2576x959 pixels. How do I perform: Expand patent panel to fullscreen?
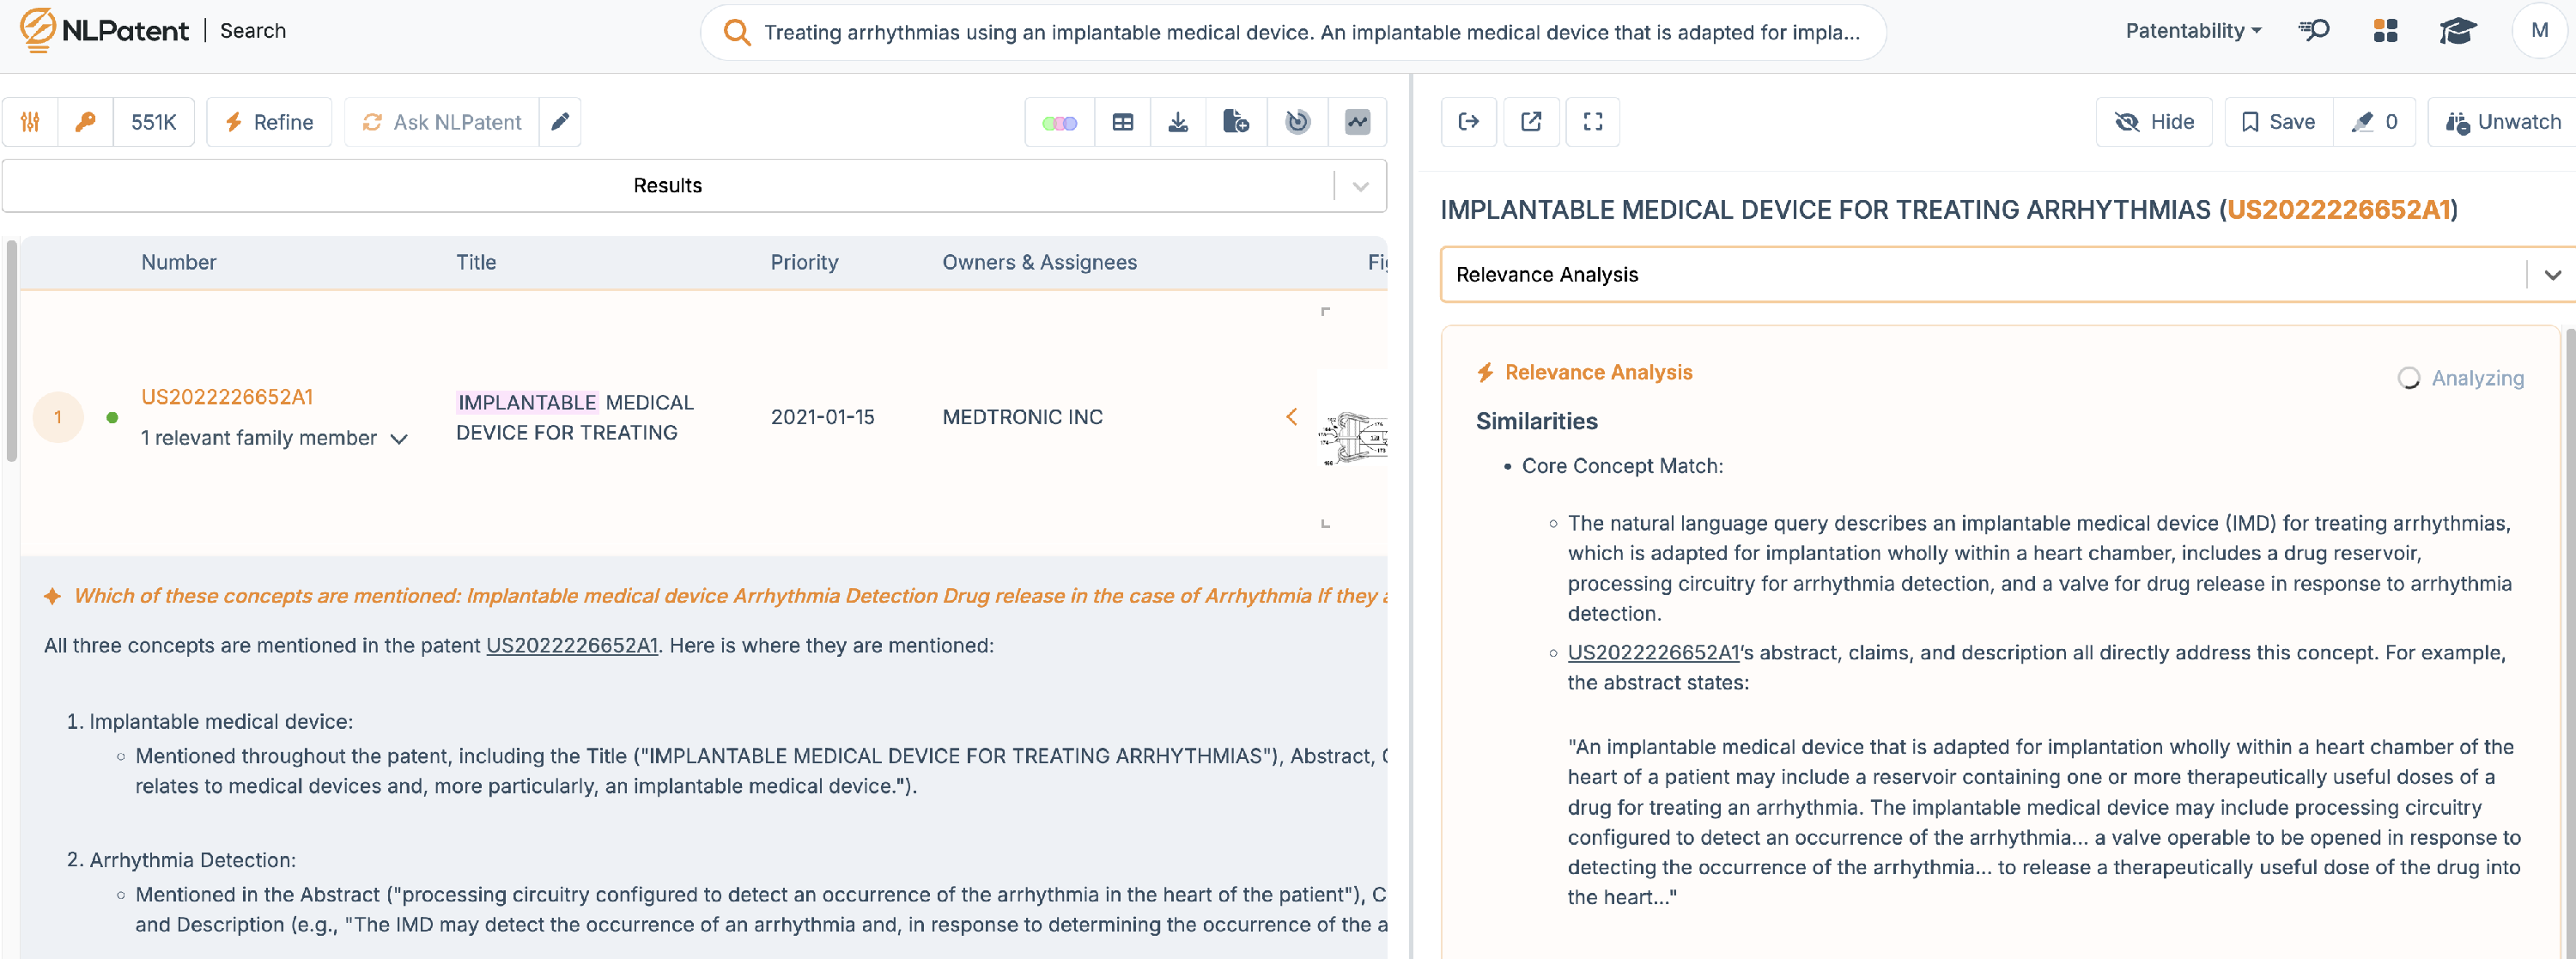[1592, 122]
